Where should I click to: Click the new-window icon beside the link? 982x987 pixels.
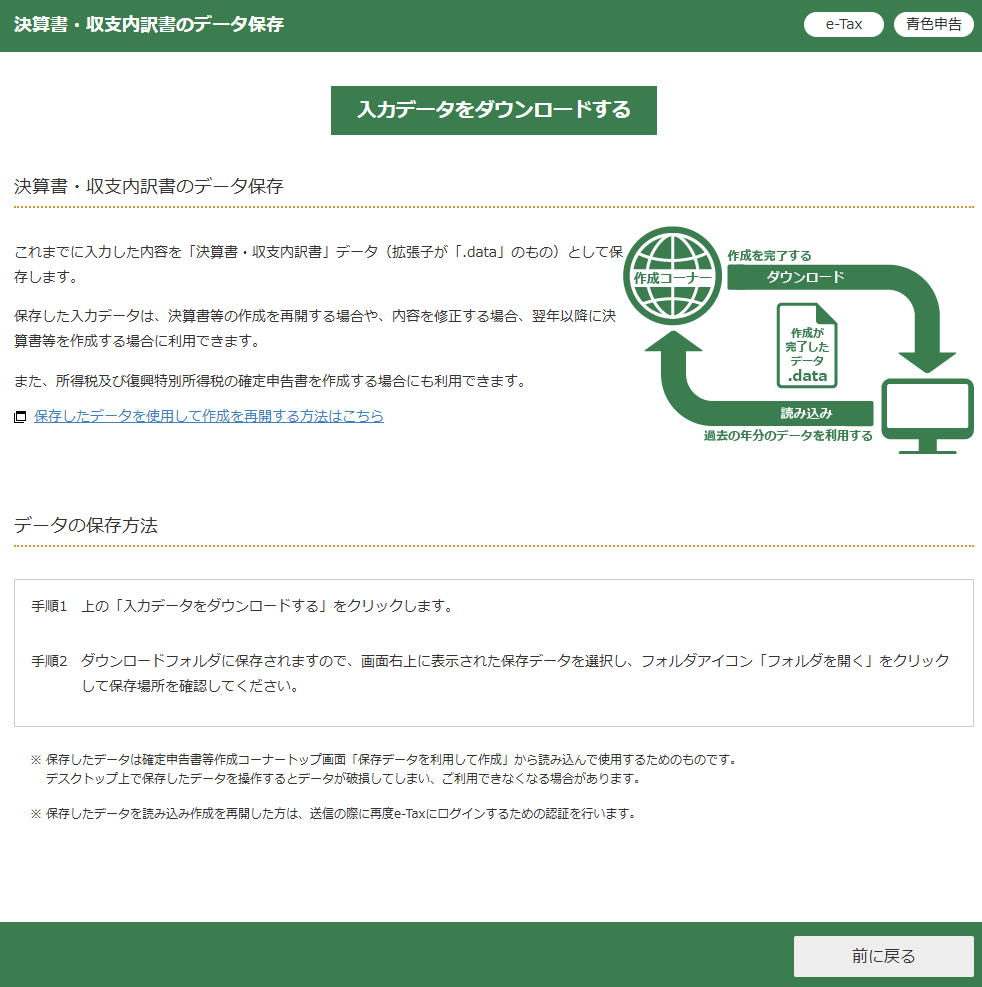(x=20, y=417)
